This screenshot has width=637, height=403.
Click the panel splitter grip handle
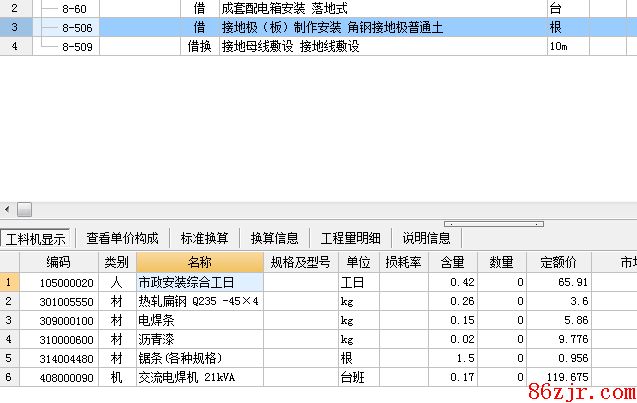pos(493,224)
